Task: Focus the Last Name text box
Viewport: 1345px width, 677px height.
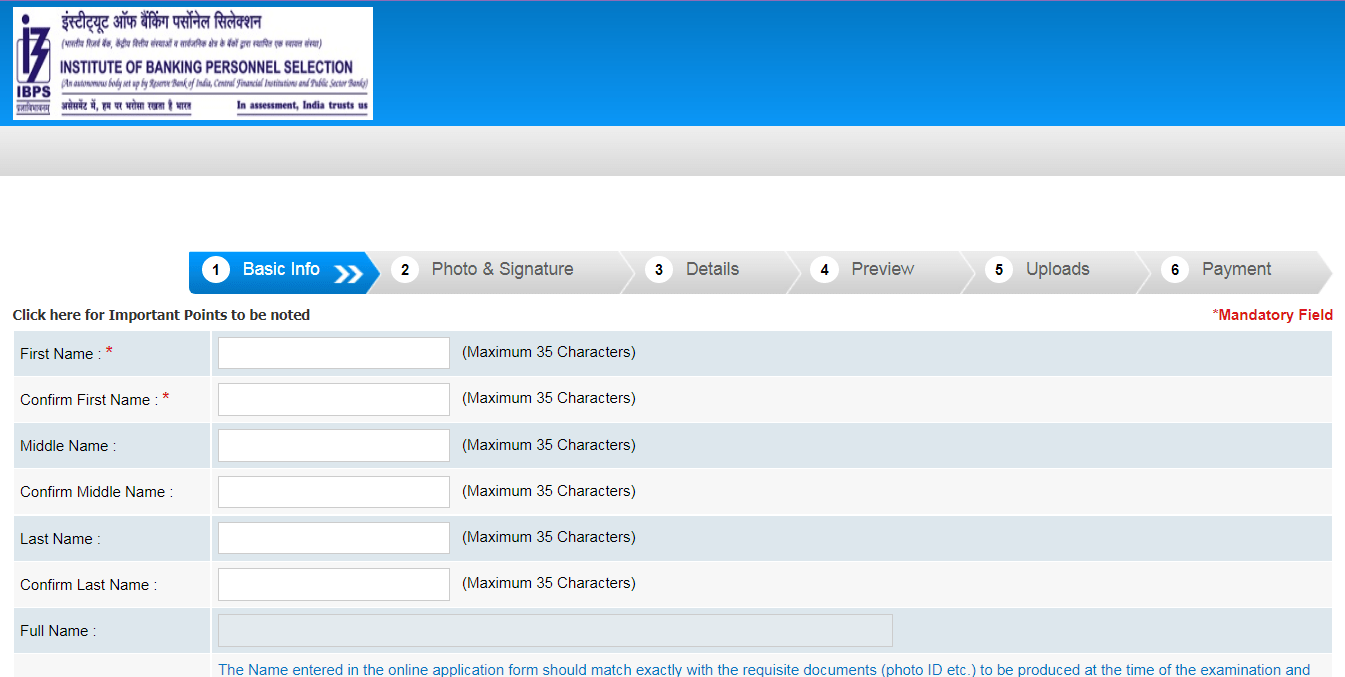Action: [334, 538]
